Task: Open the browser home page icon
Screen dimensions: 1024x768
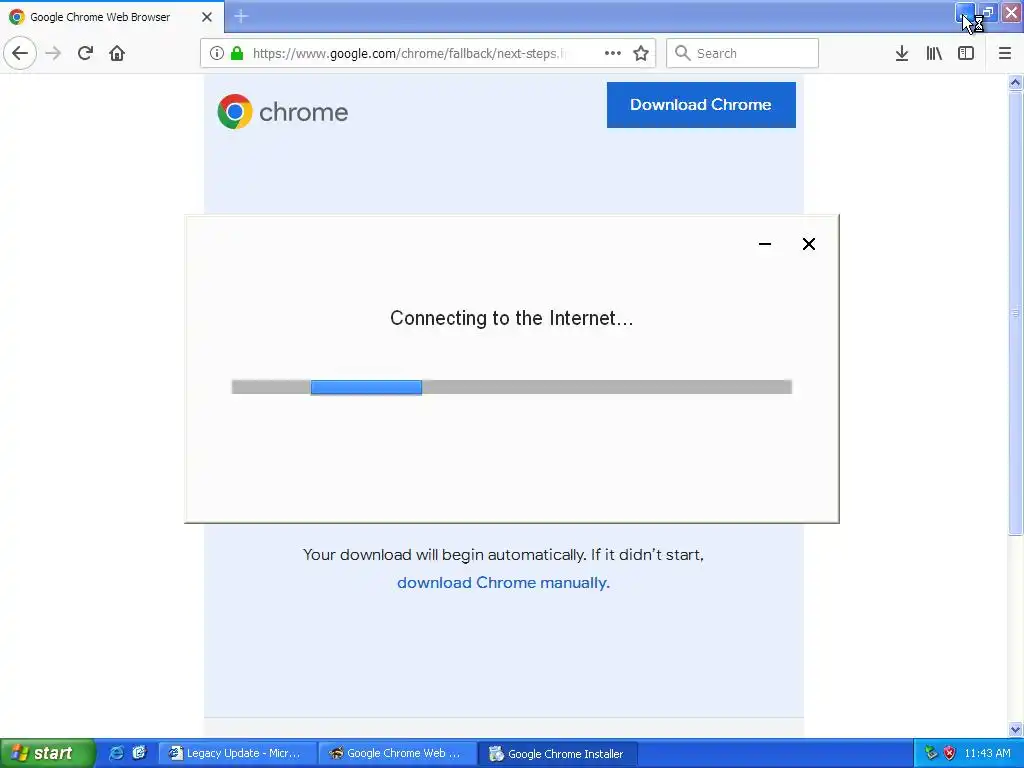Action: [117, 53]
